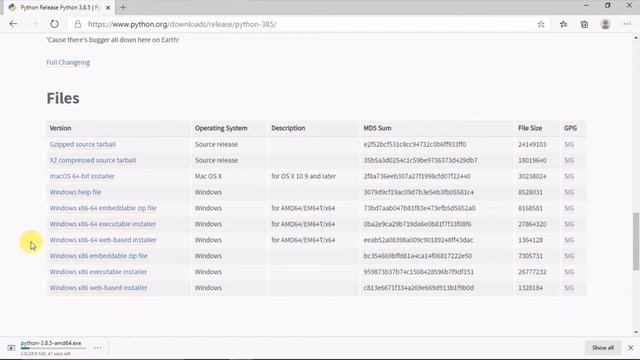The image size is (640, 360).
Task: Download the Gzipped source tarball
Action: pos(83,144)
